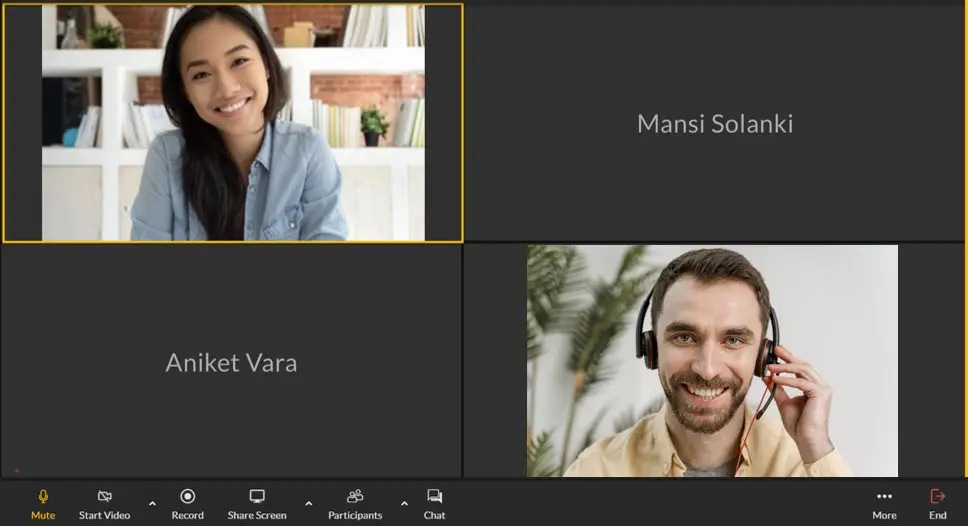
Task: Mute the microphone with the Mute icon
Action: pos(43,496)
